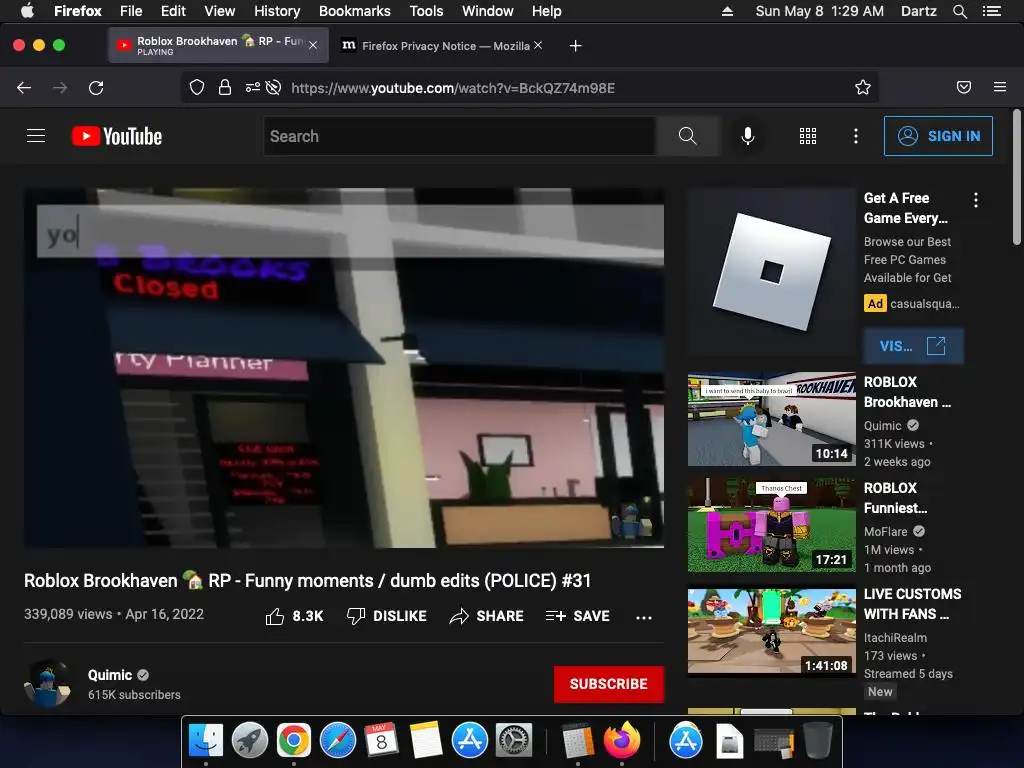Open the History menu

[277, 11]
